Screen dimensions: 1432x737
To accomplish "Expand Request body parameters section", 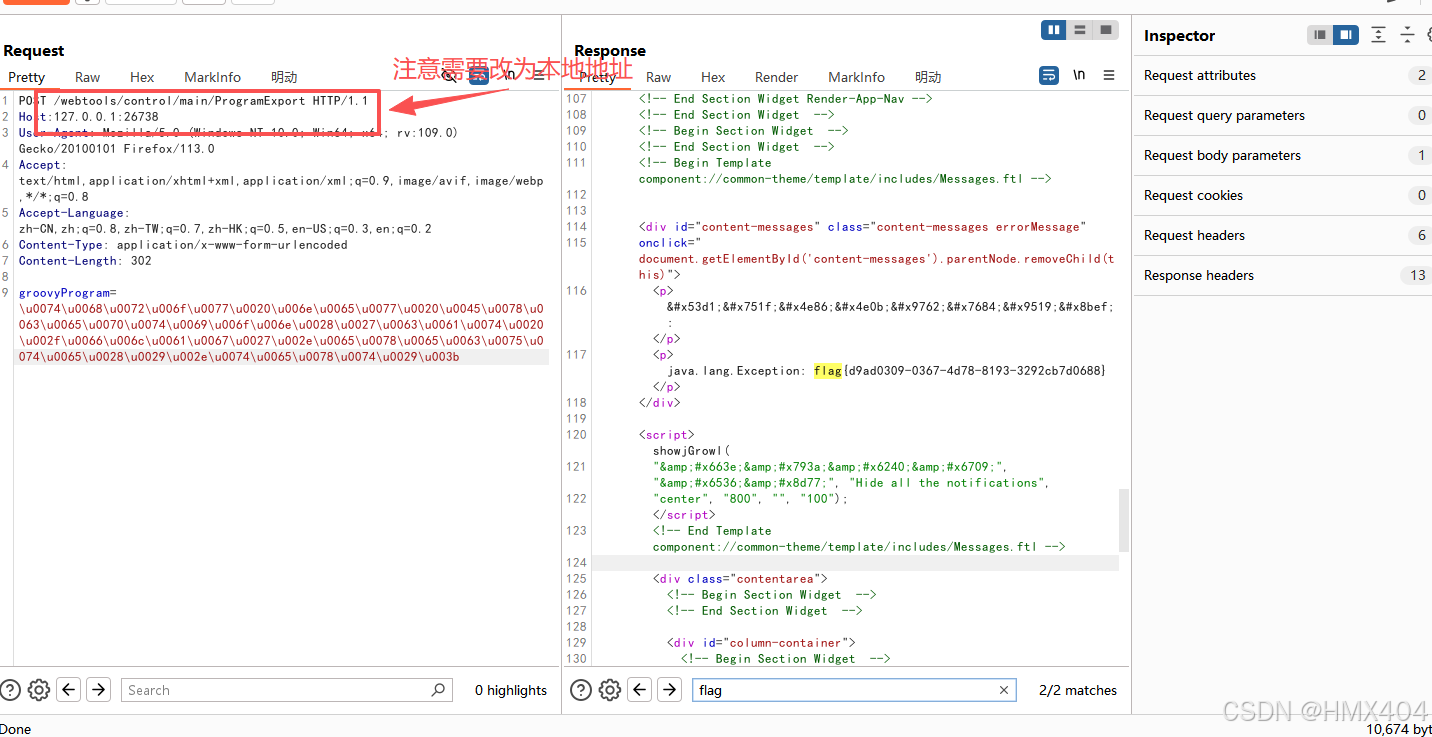I will (x=1282, y=155).
